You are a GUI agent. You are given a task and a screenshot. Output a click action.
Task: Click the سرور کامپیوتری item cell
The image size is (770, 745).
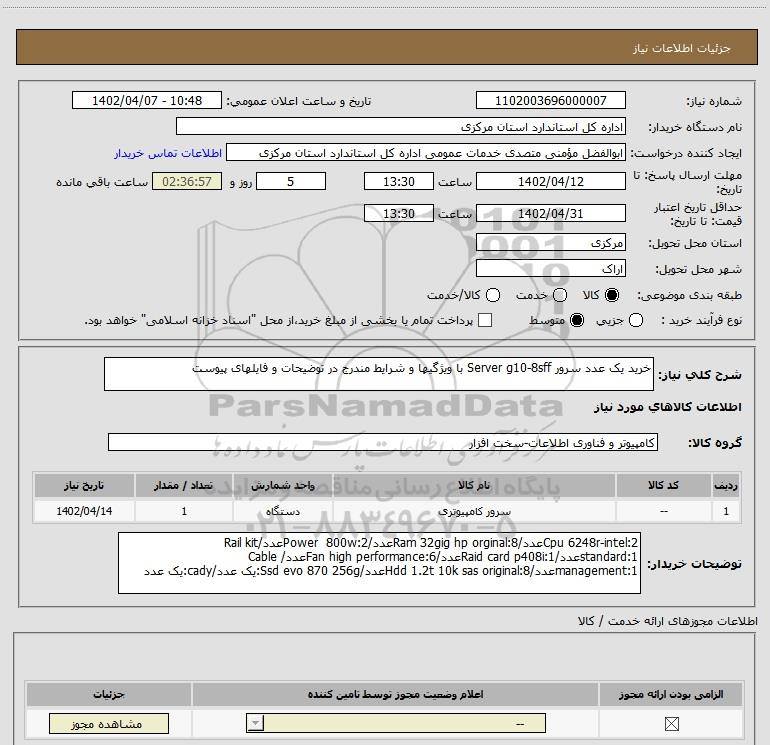click(x=474, y=511)
